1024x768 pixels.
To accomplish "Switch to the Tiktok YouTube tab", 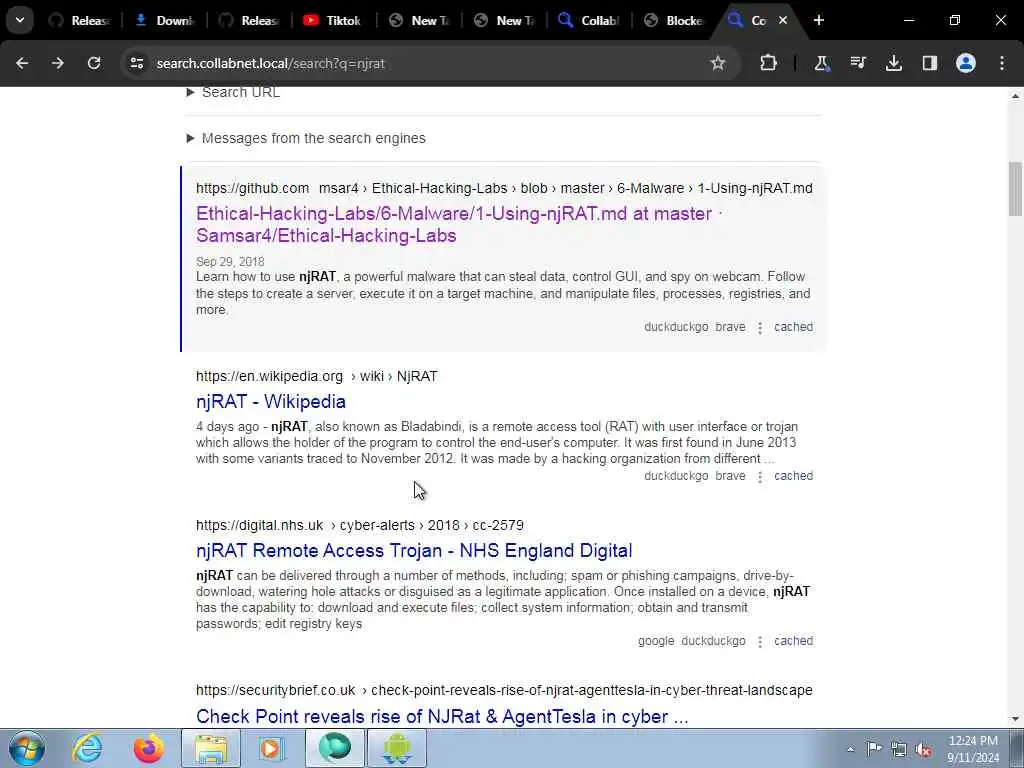I will 332,20.
